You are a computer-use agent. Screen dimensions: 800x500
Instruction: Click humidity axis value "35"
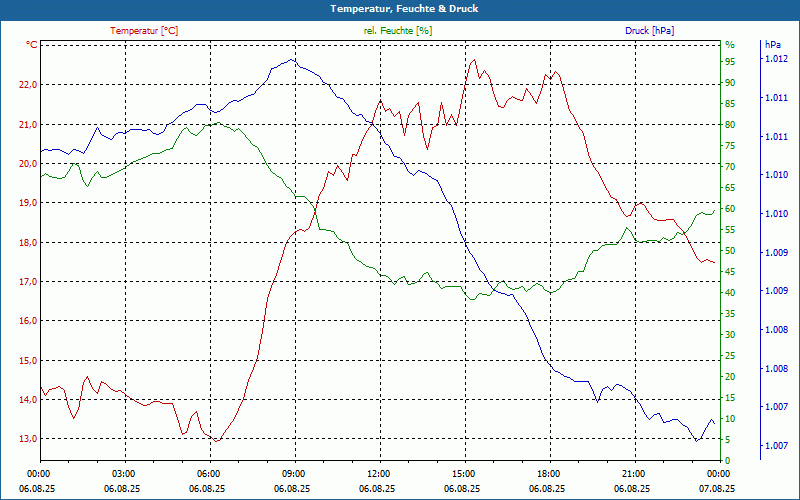click(x=730, y=314)
